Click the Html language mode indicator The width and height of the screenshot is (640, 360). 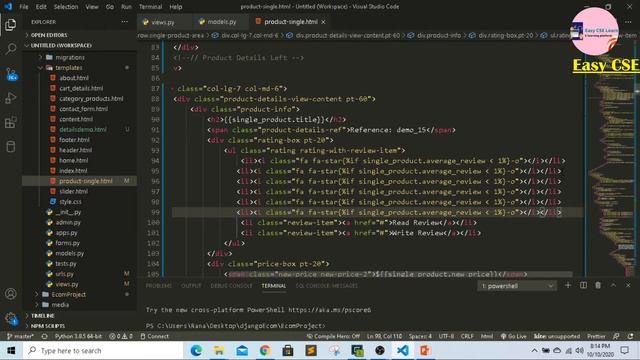pos(487,336)
